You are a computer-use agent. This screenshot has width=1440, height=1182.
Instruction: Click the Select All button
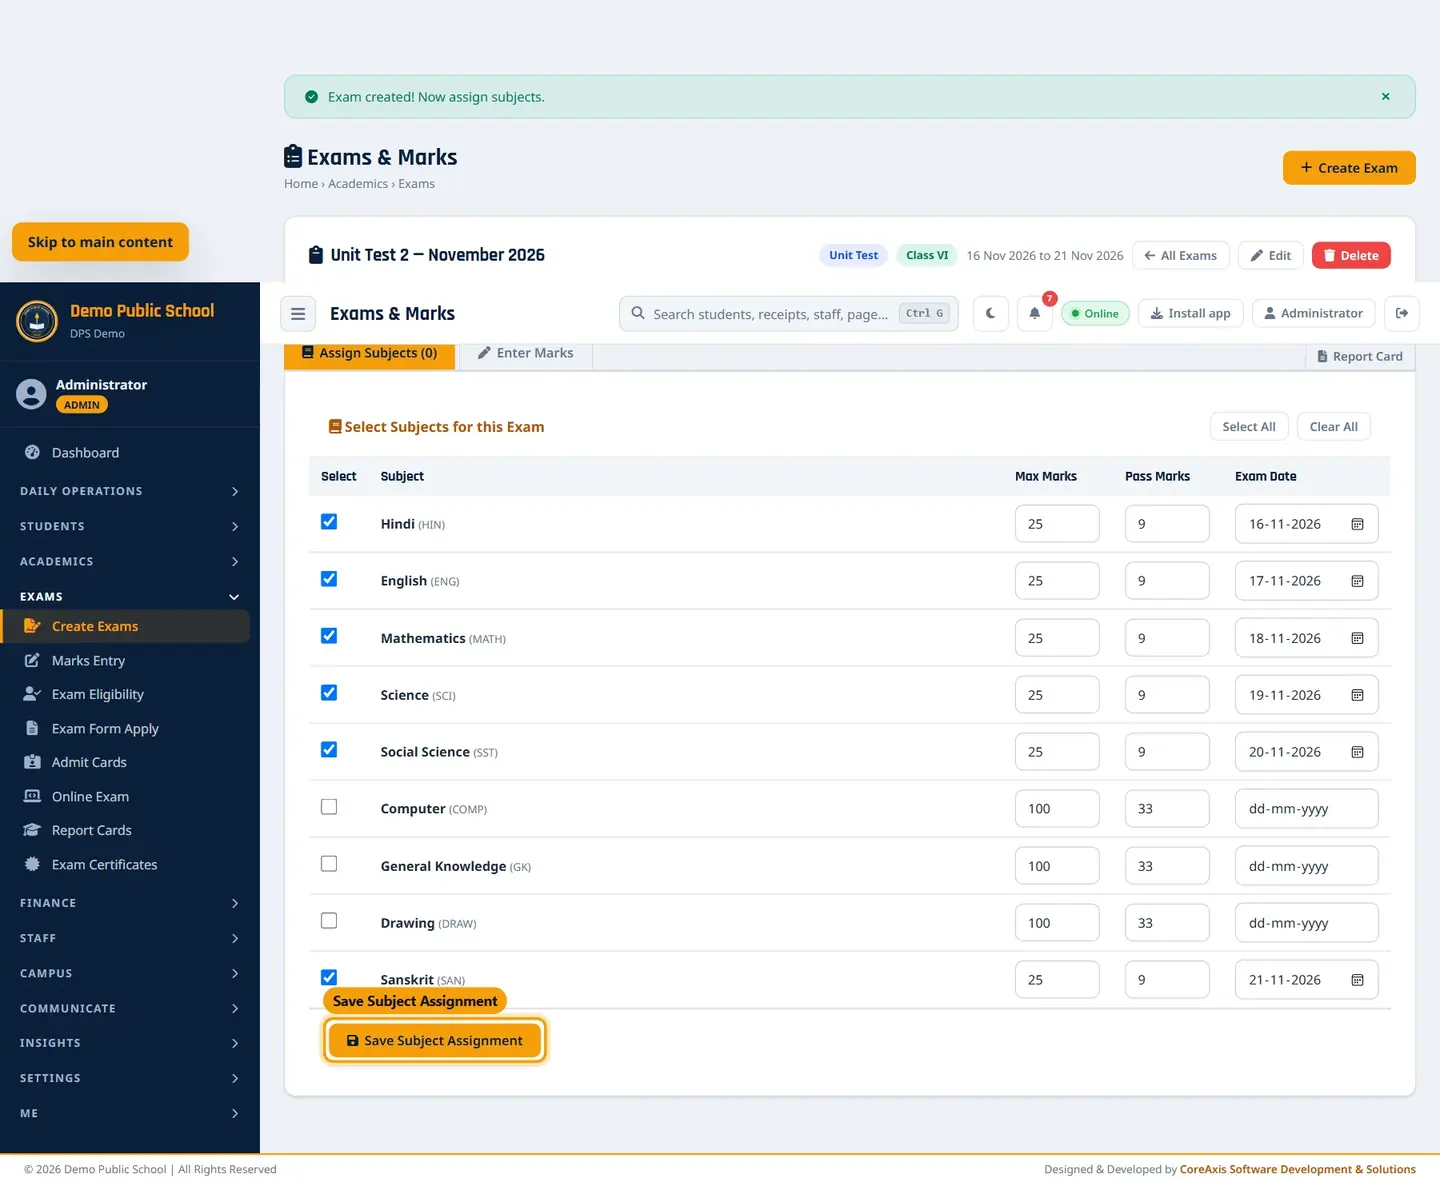[x=1249, y=427]
